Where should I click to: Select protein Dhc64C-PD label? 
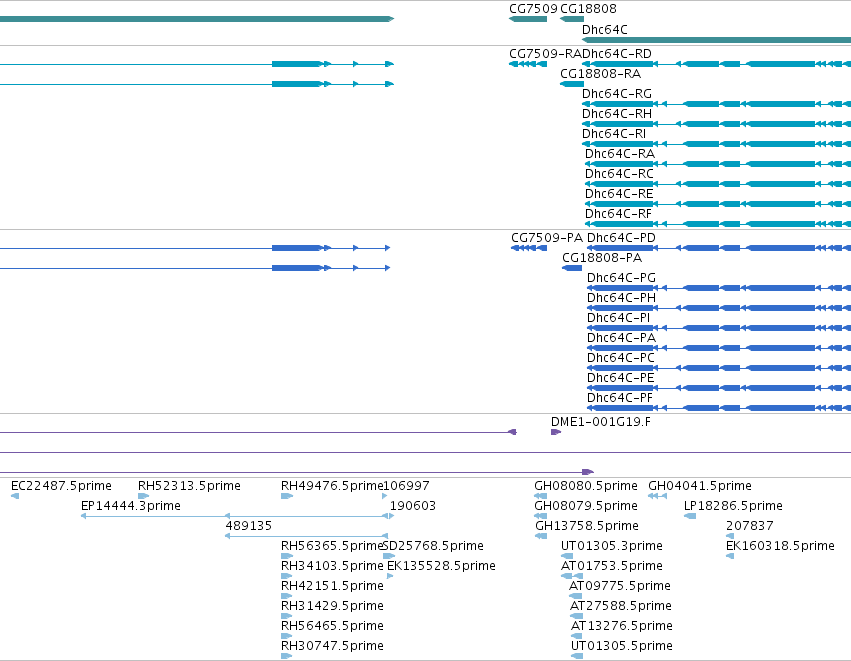[621, 238]
